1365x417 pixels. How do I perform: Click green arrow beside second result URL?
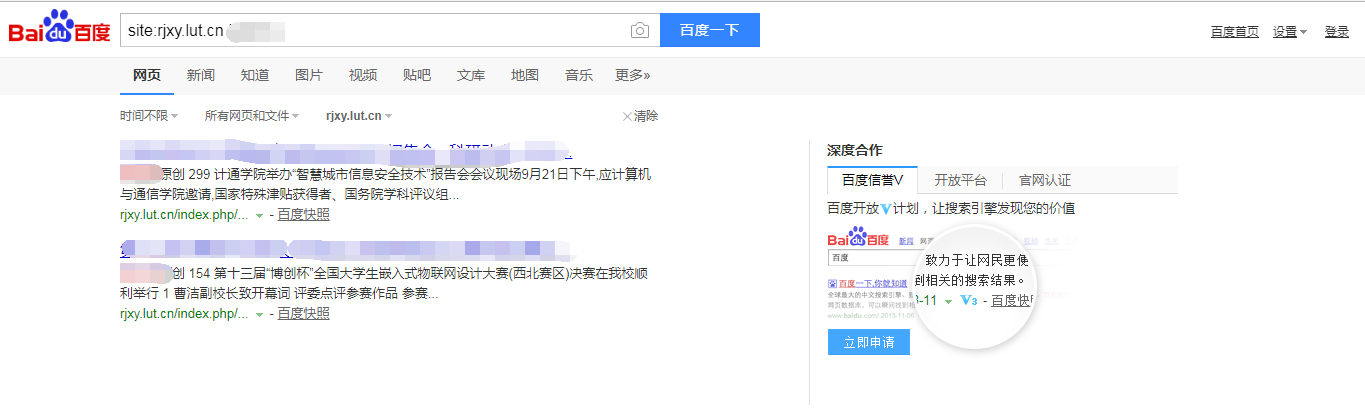[259, 314]
